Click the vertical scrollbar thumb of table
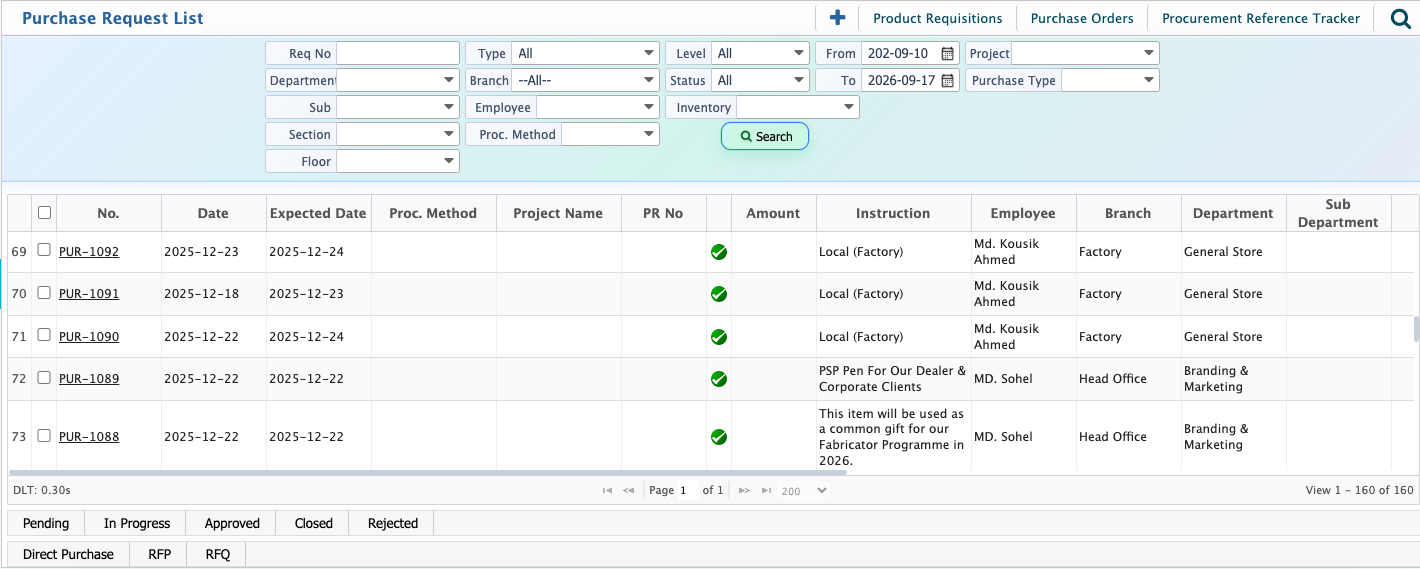This screenshot has width=1420, height=569. click(1416, 329)
